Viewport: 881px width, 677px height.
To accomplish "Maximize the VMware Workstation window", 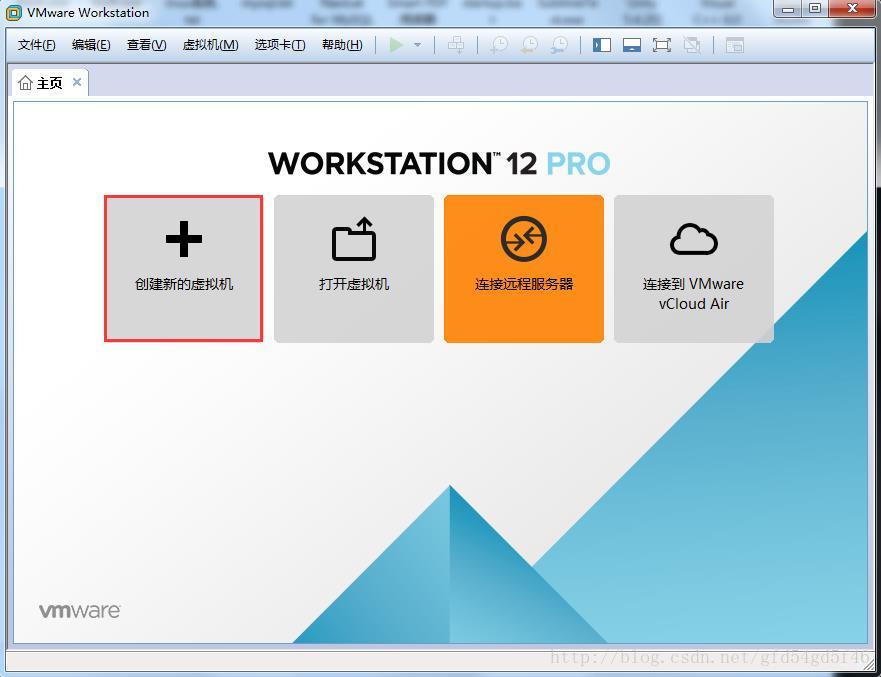I will pyautogui.click(x=815, y=9).
